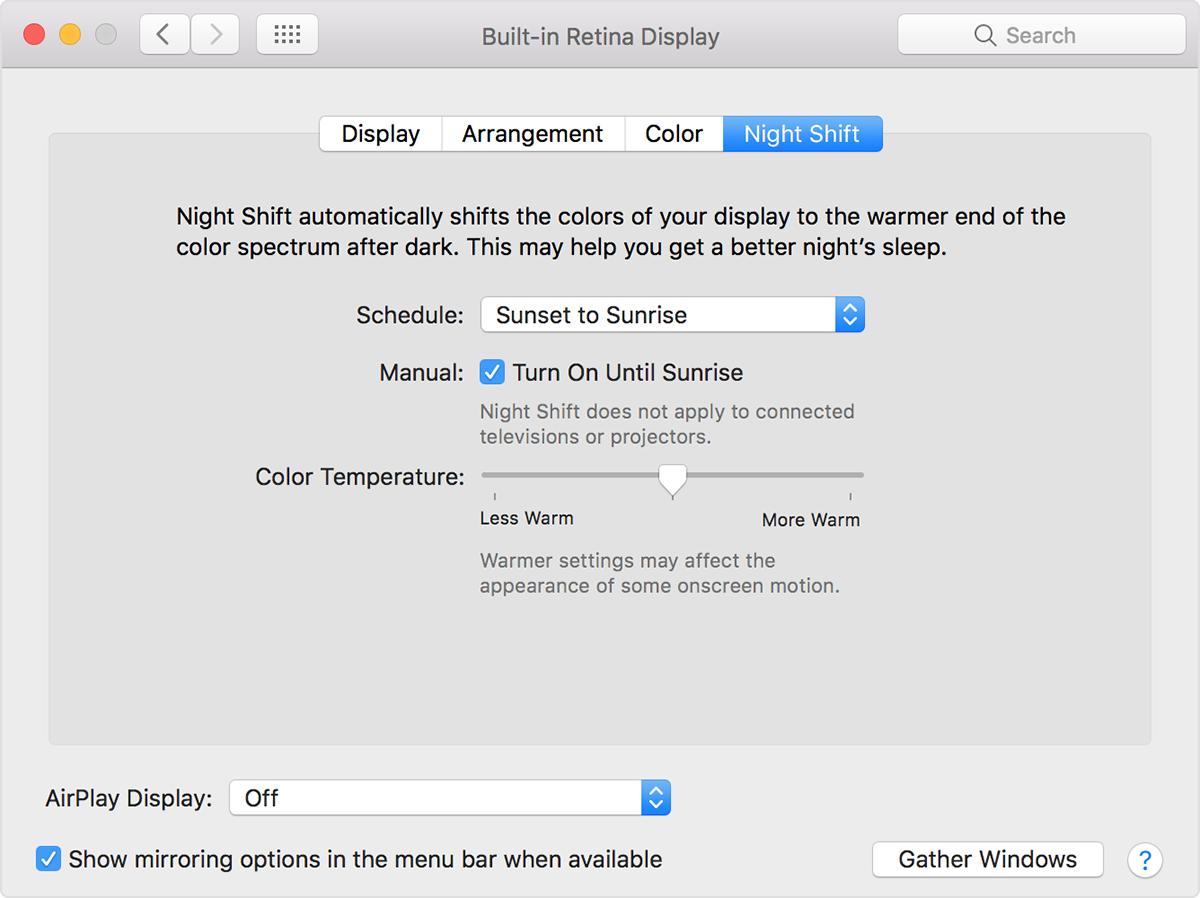
Task: Toggle the Turn On Until Sunrise checkbox
Action: pyautogui.click(x=492, y=371)
